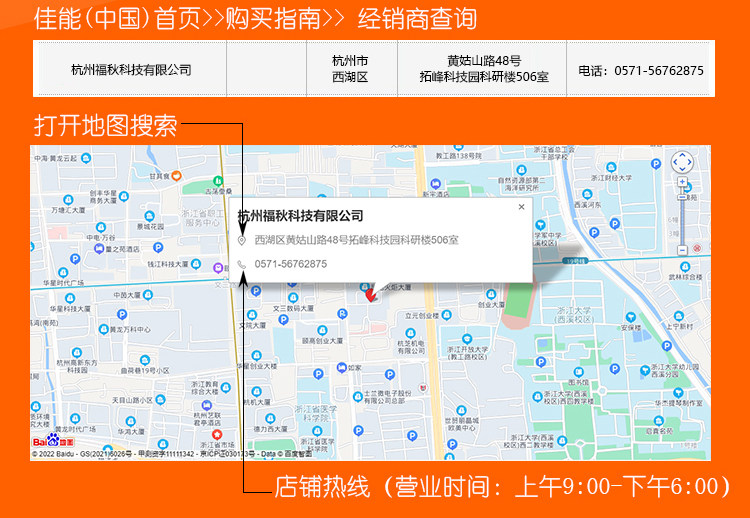Click the 19号线 metro line label
This screenshot has height=518, width=750.
click(575, 261)
